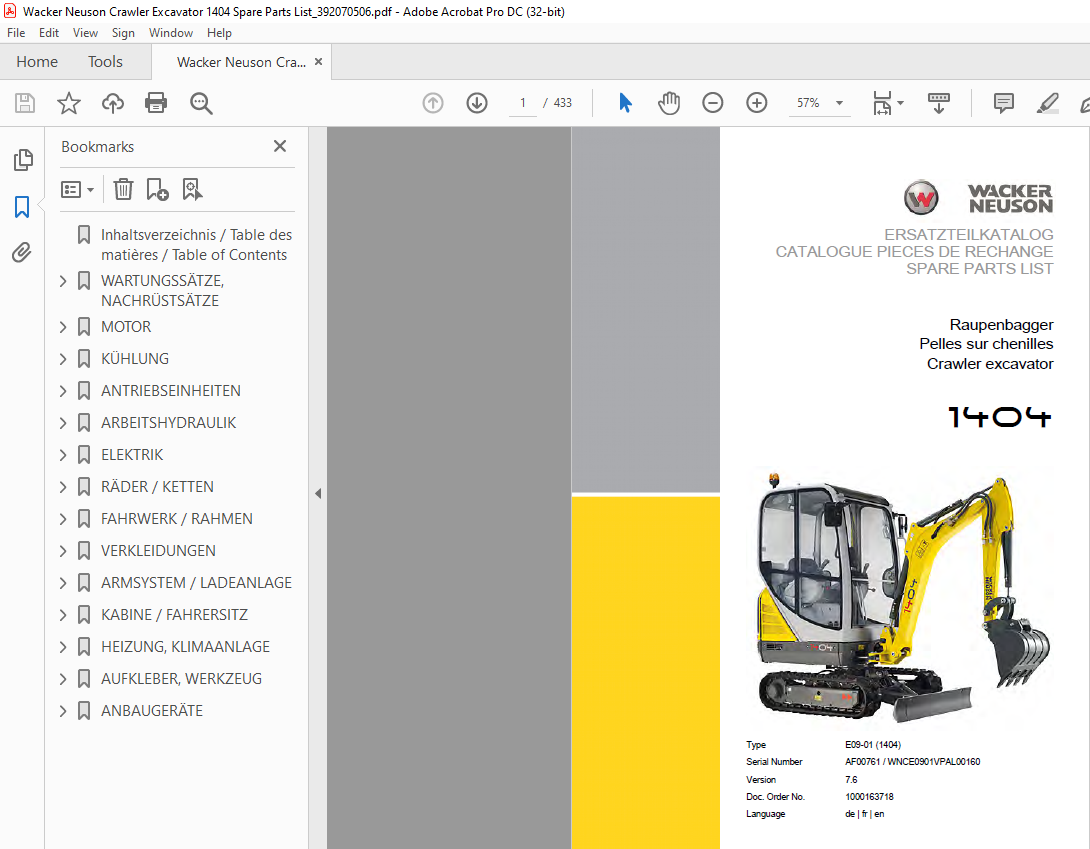Open the Sign menu
Viewport: 1090px width, 849px height.
(x=123, y=33)
